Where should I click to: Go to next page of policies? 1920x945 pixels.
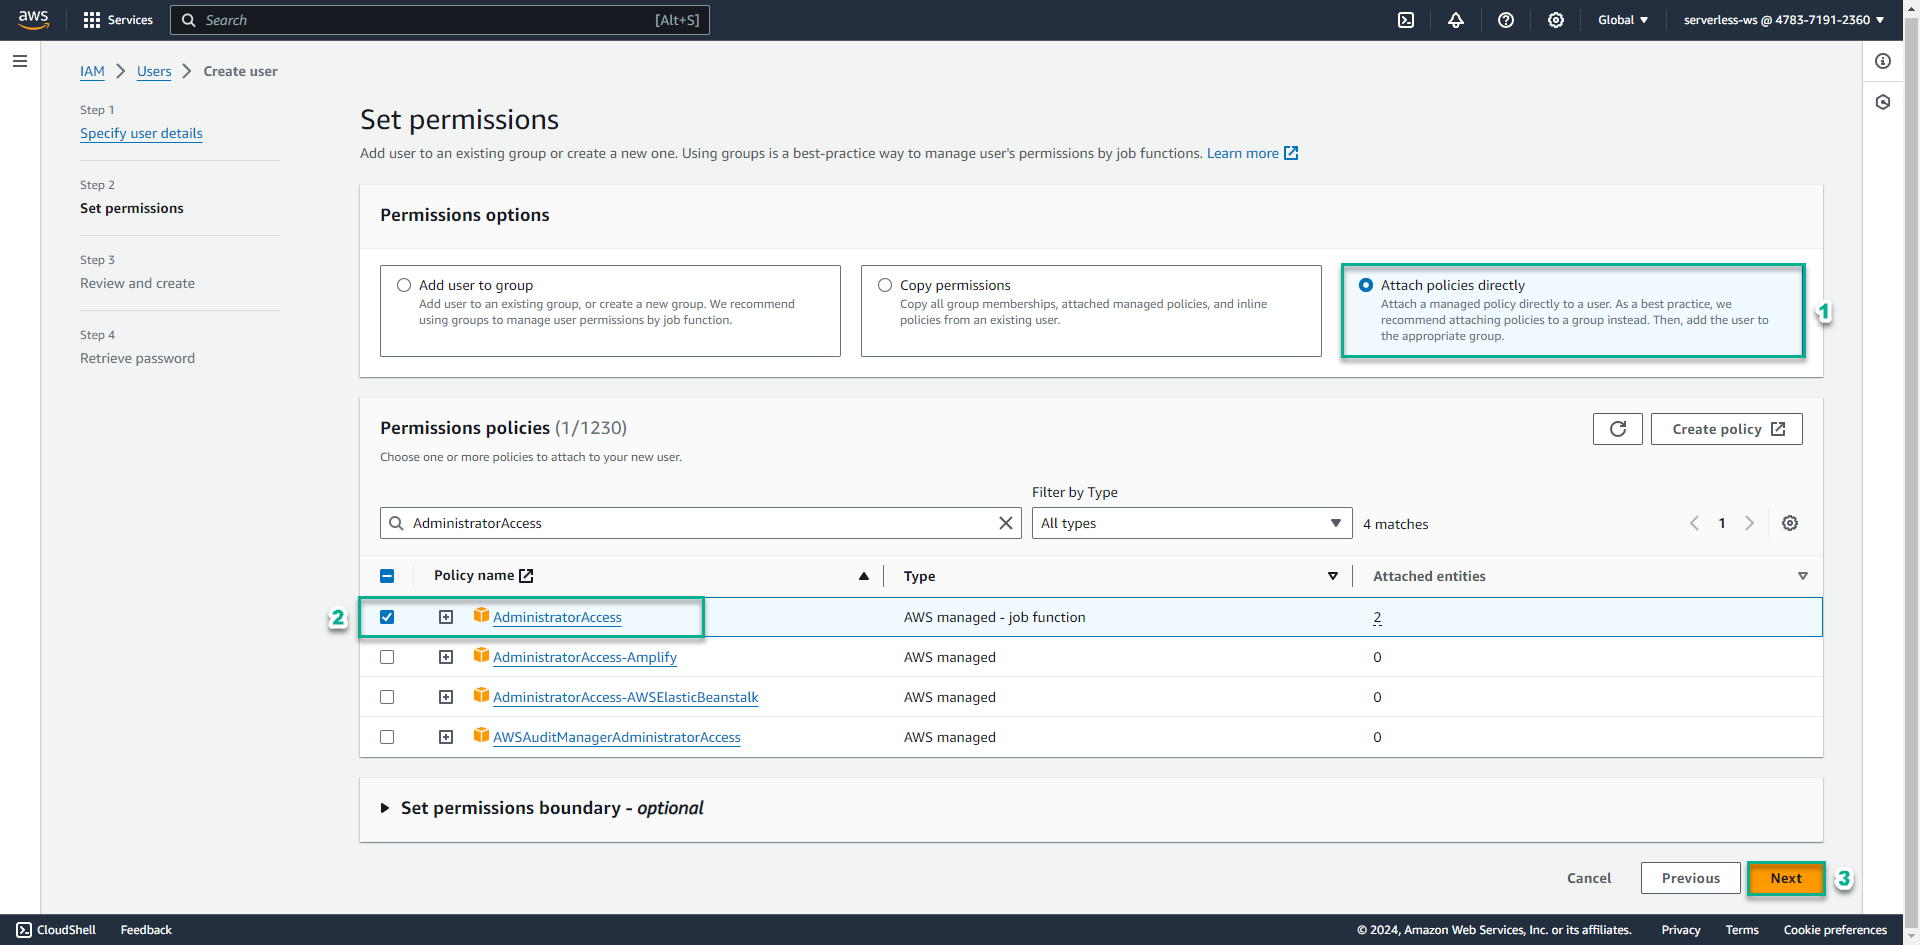1749,523
